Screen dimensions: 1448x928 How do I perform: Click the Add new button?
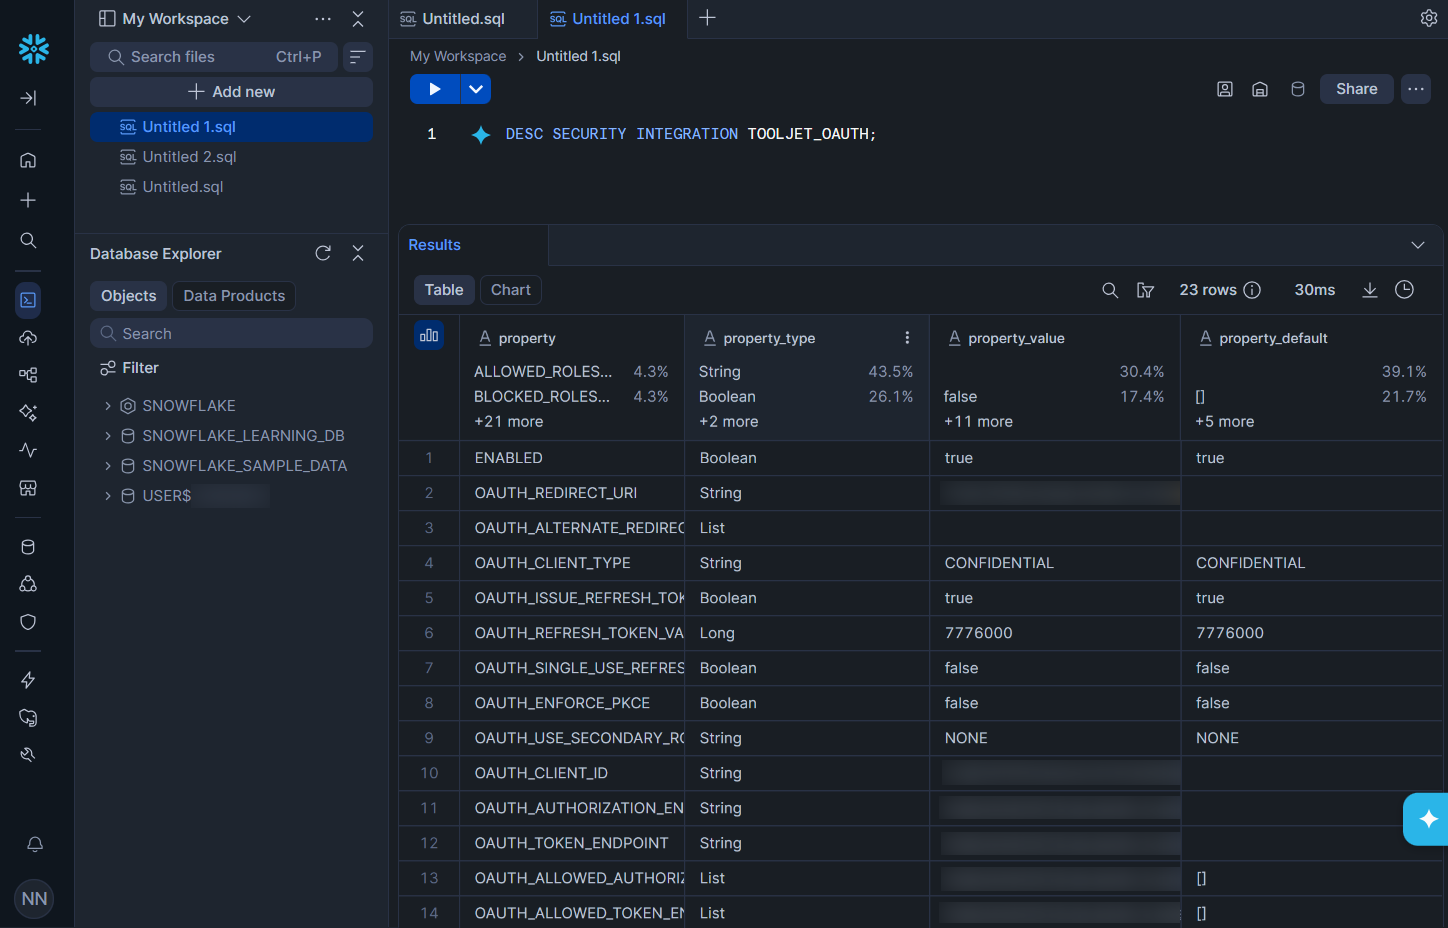pos(231,92)
